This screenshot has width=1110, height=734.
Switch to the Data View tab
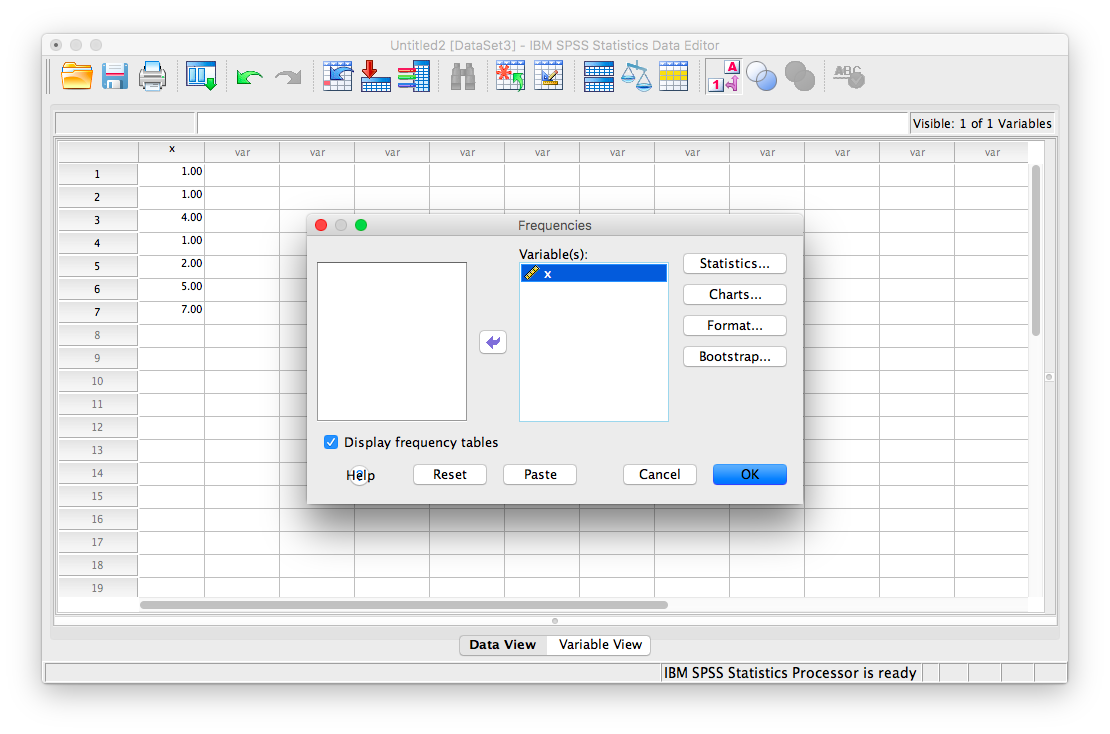[x=503, y=645]
